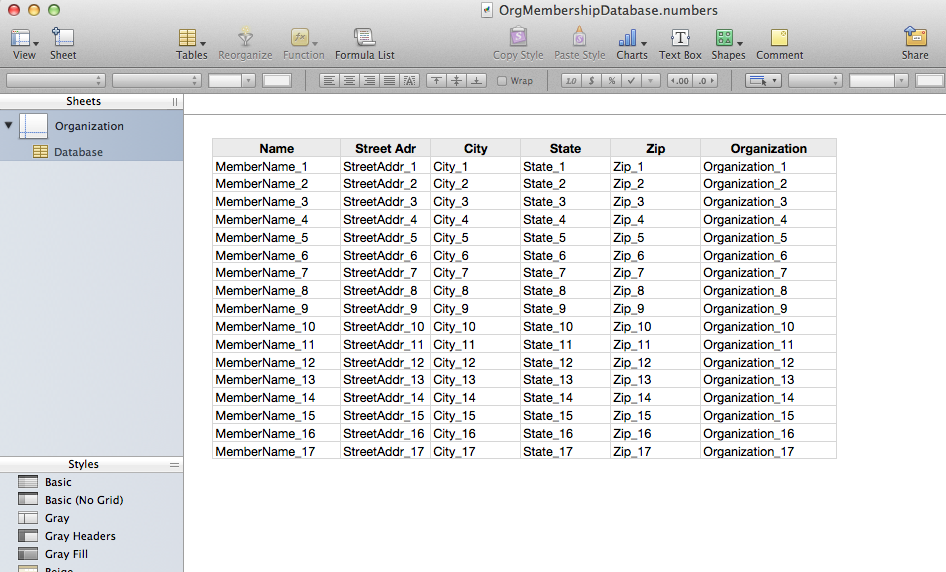Click the Name column header
Image resolution: width=946 pixels, height=572 pixels.
point(276,148)
